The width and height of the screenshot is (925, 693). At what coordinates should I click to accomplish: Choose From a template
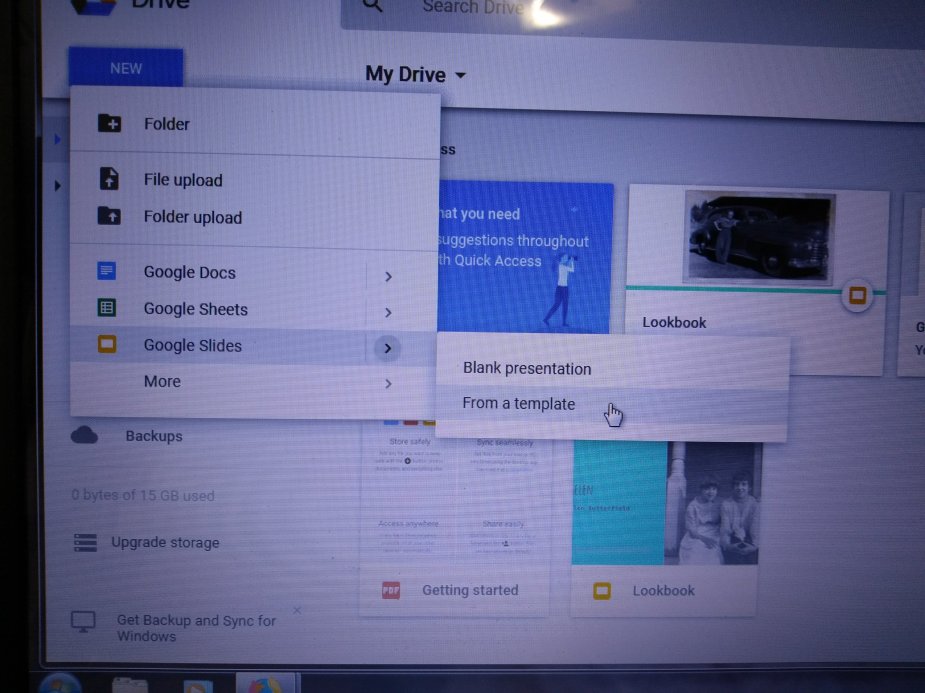click(519, 404)
